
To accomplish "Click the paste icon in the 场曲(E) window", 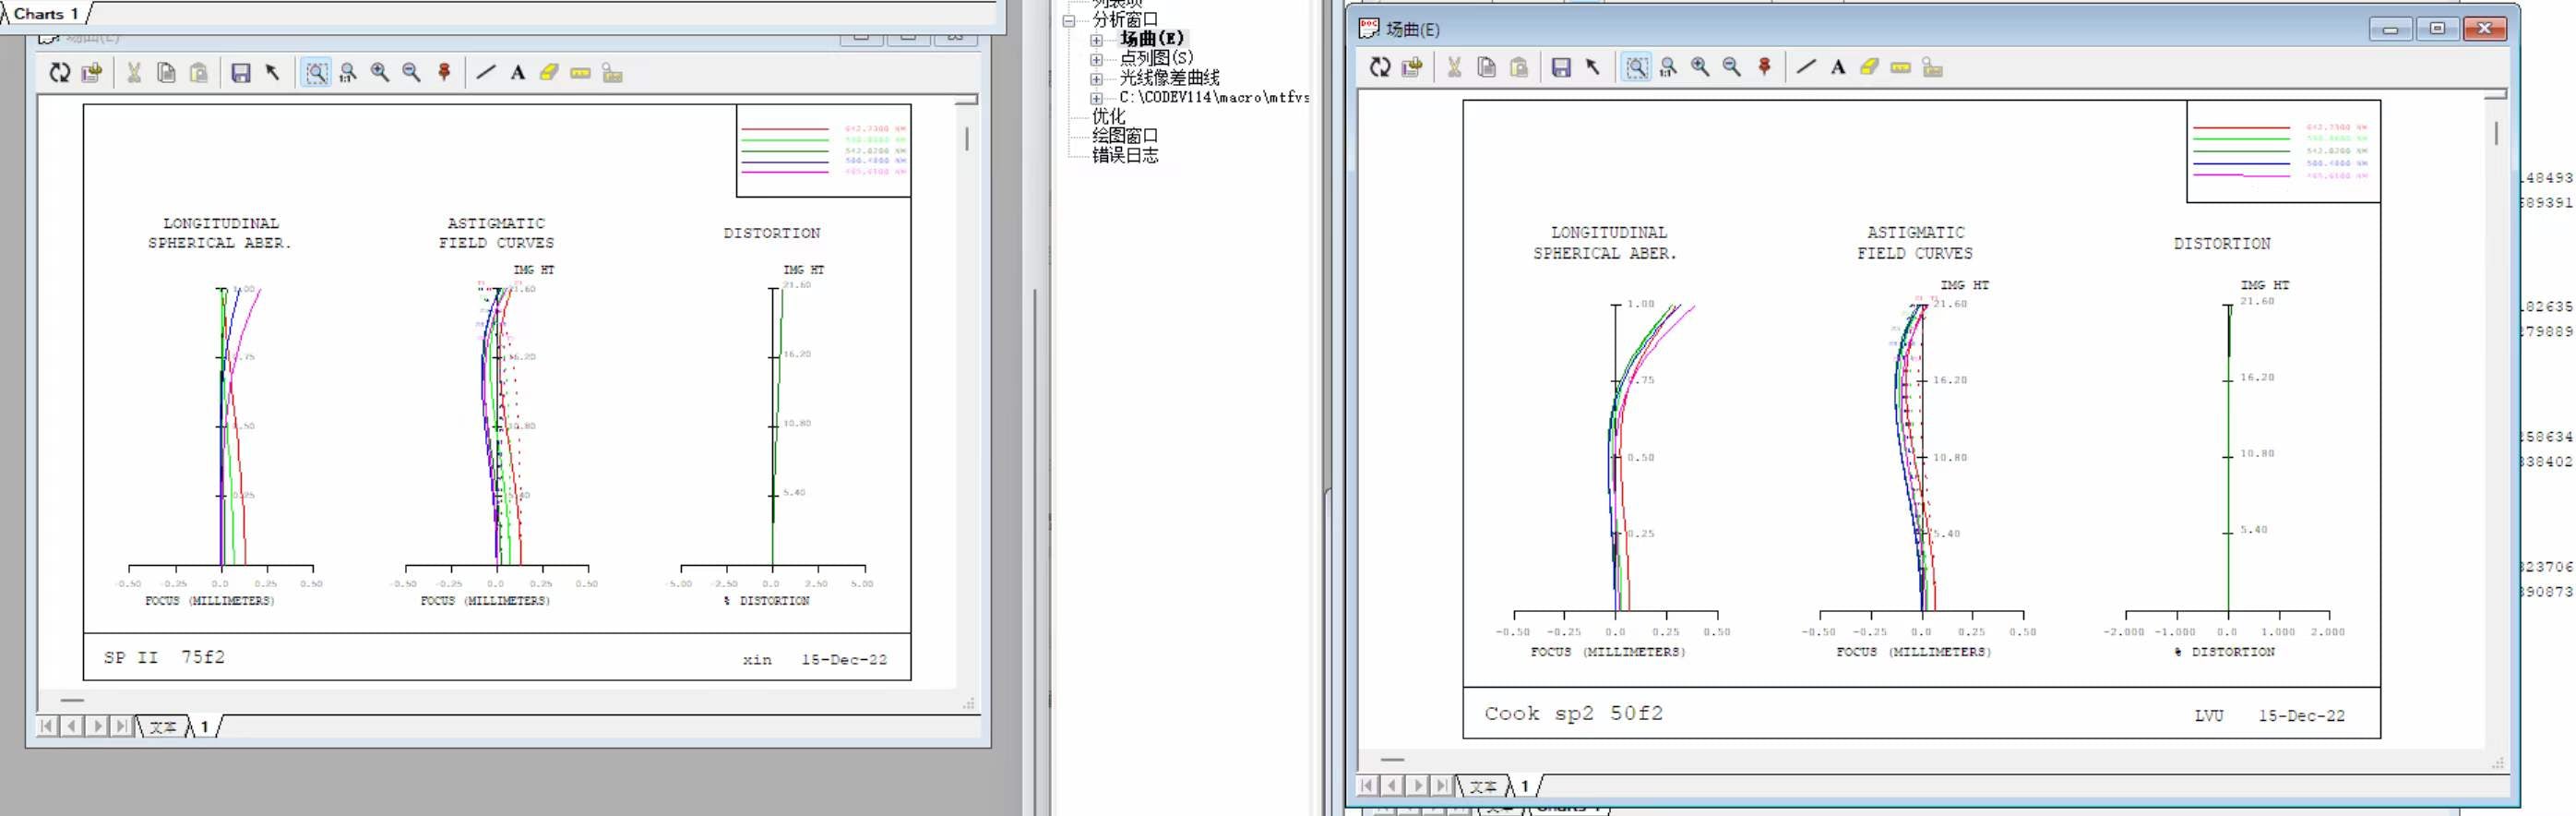I will click(x=1519, y=67).
